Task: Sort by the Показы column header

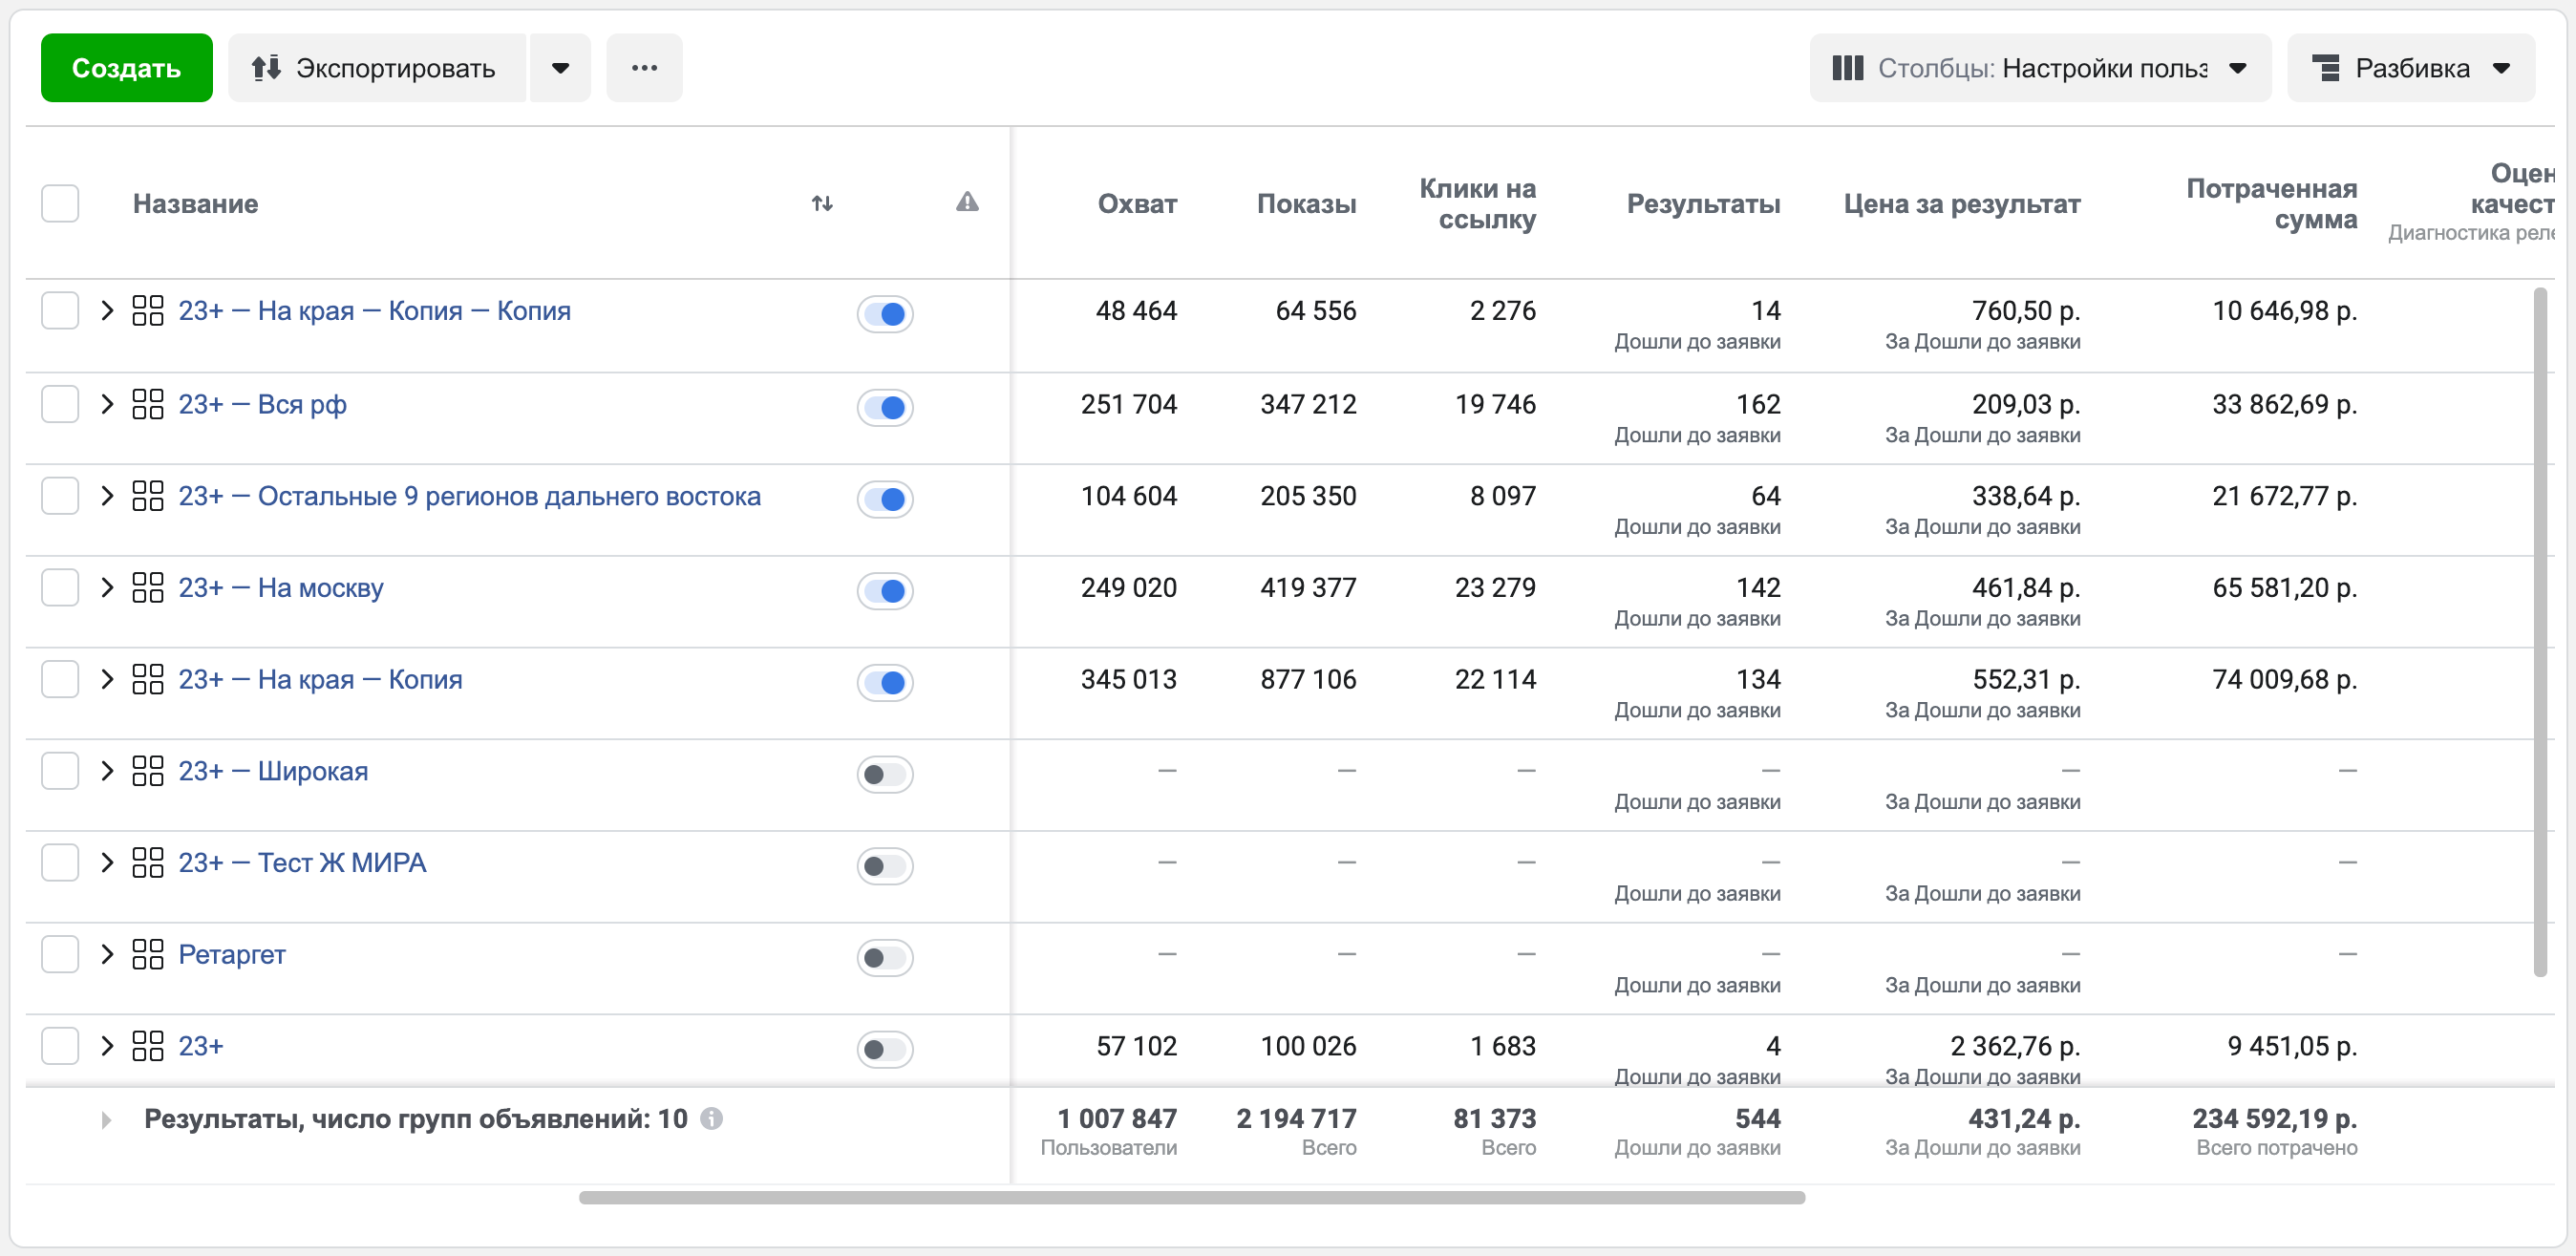Action: coord(1306,203)
